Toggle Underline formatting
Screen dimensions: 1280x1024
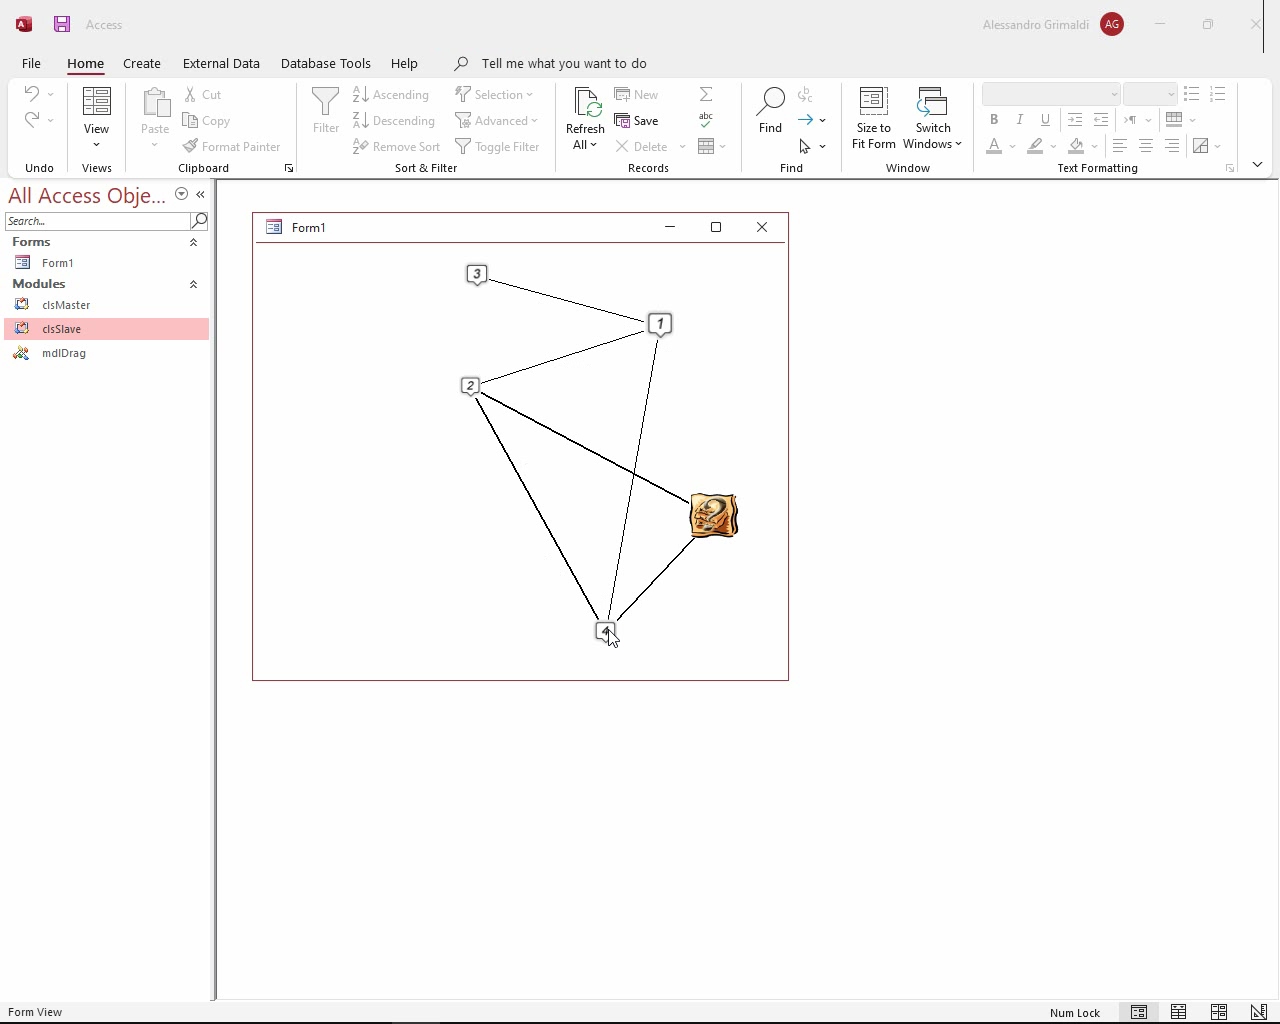(1046, 119)
